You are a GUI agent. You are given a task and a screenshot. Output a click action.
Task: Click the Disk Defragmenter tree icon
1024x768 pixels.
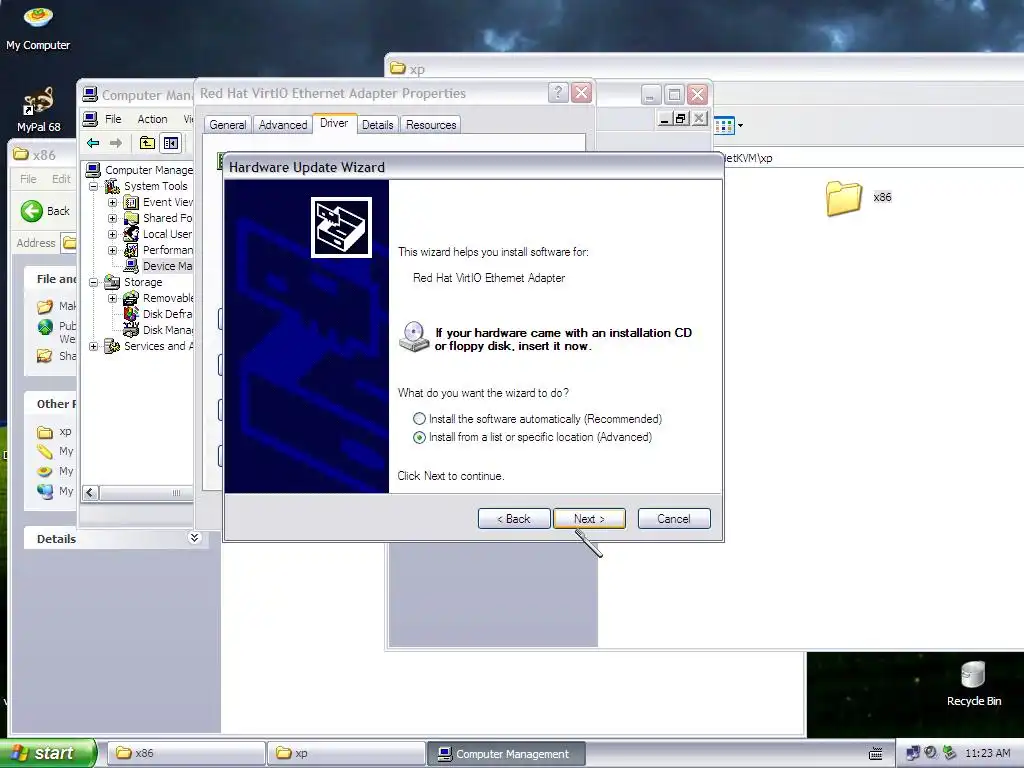[131, 314]
